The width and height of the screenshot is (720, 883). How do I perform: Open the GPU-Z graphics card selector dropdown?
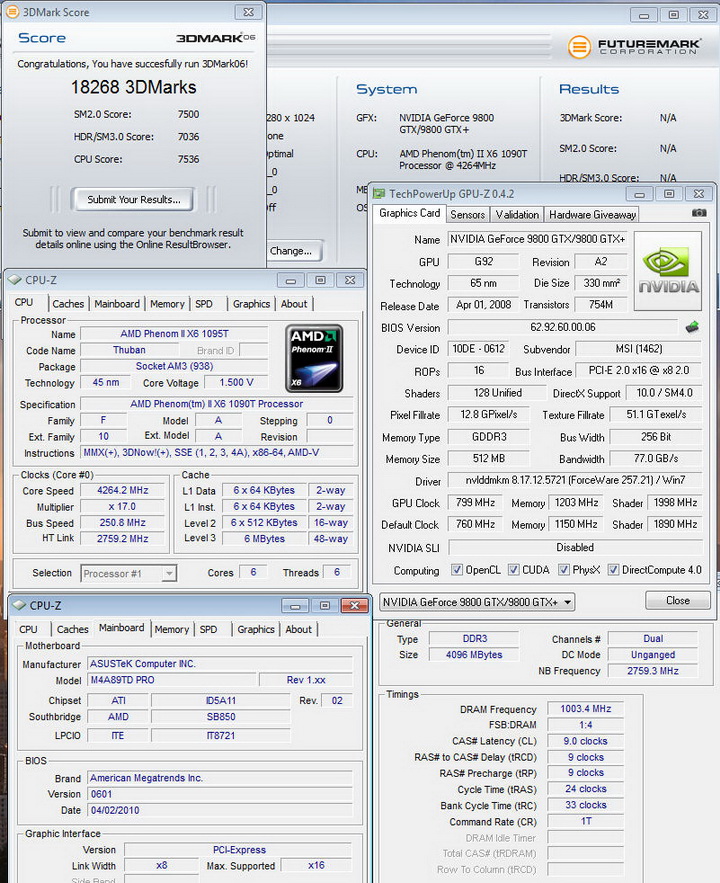pos(477,602)
